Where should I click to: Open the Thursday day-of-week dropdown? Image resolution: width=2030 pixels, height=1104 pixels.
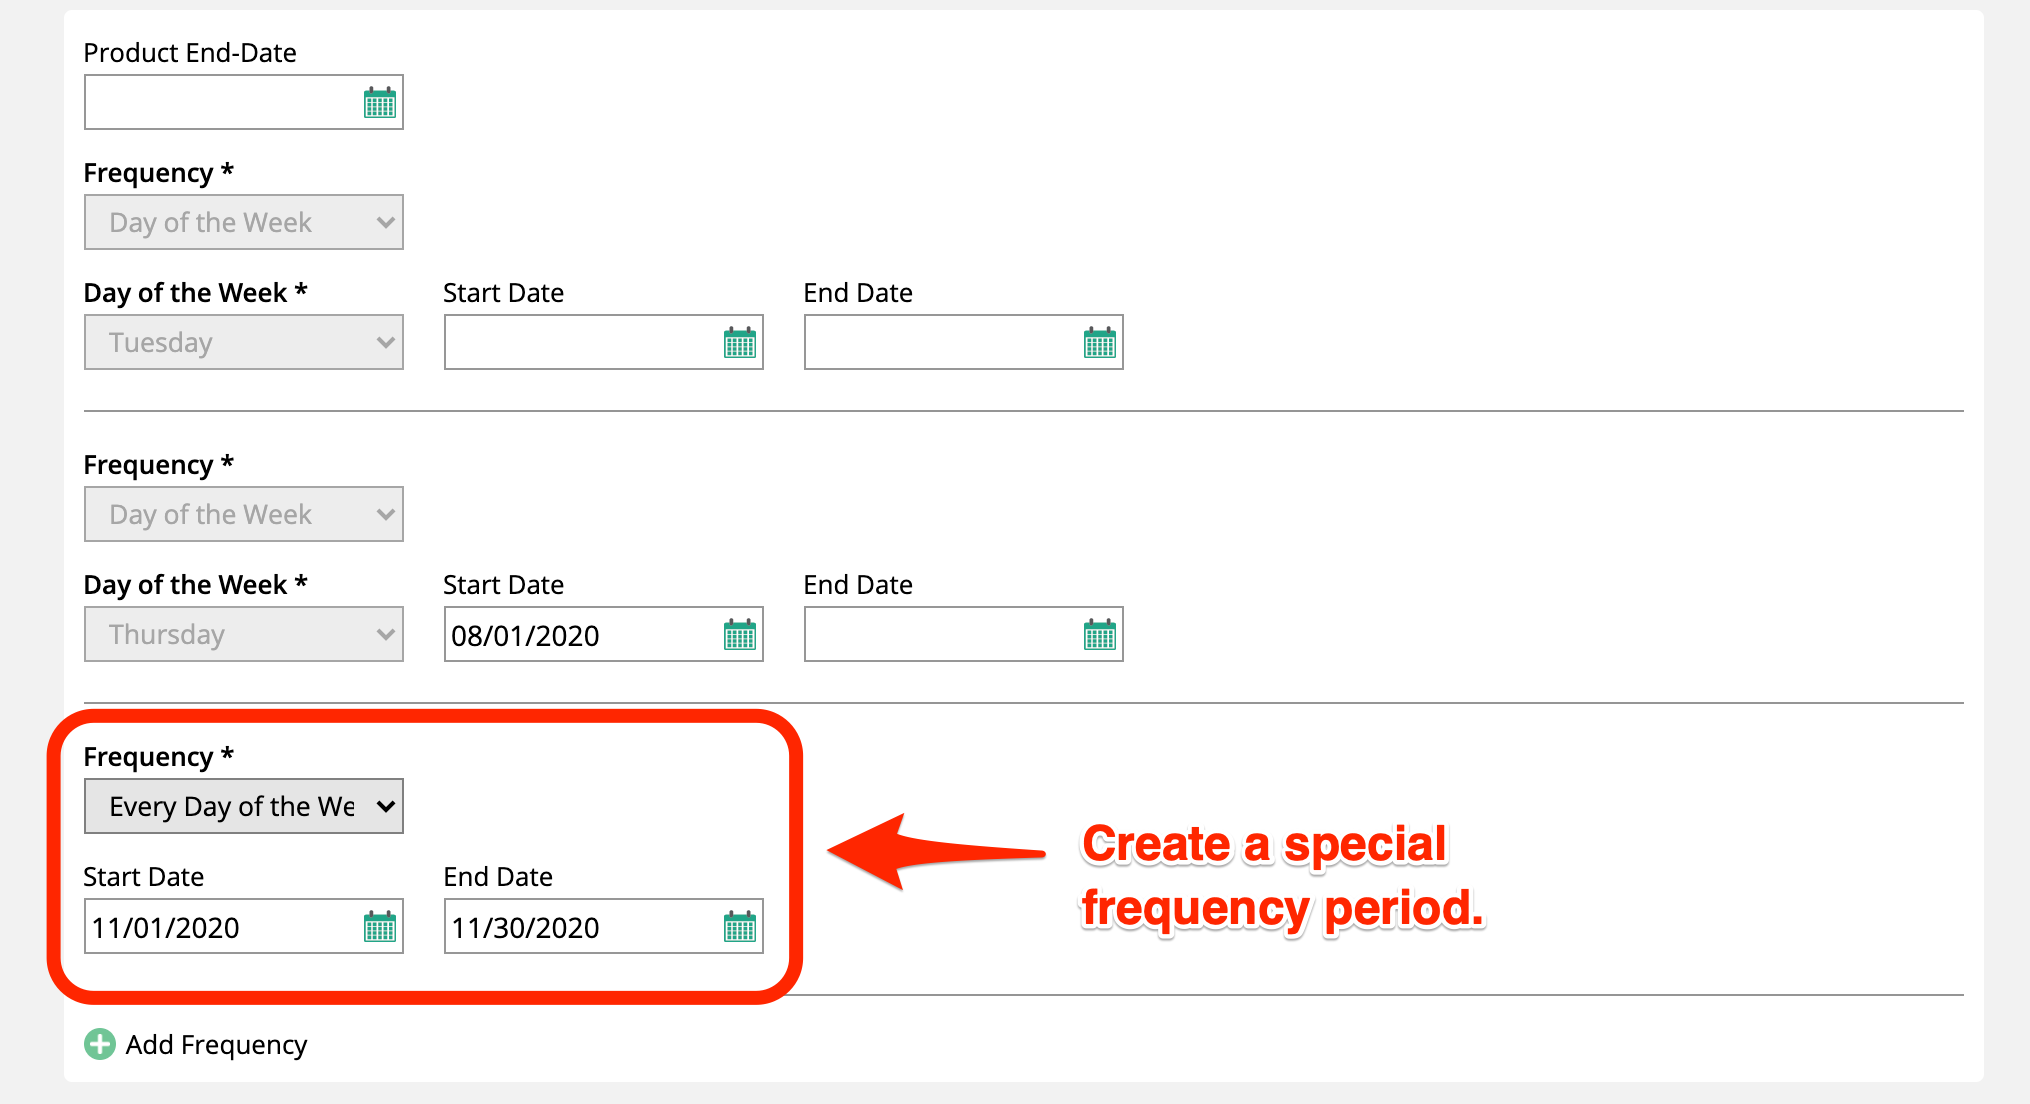243,634
